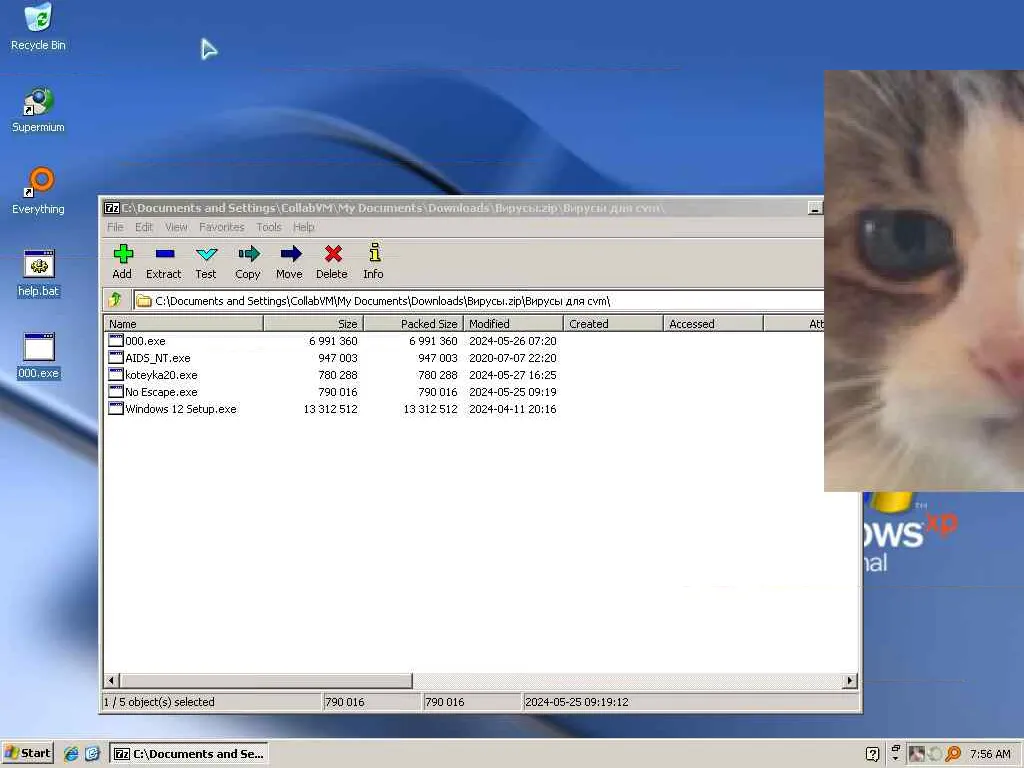Screen dimensions: 1024x768
Task: Click the Info toolbar icon
Action: coord(374,253)
